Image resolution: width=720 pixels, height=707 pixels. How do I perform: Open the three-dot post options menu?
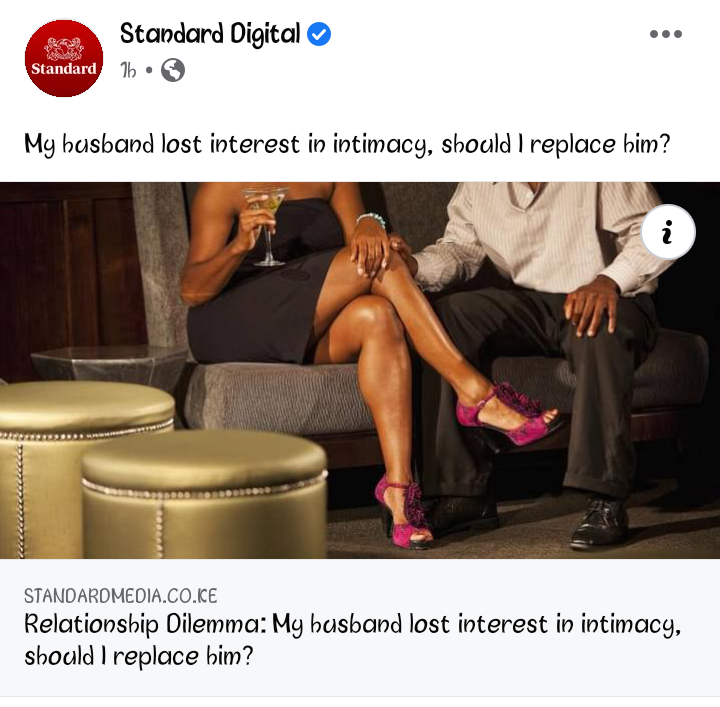666,34
